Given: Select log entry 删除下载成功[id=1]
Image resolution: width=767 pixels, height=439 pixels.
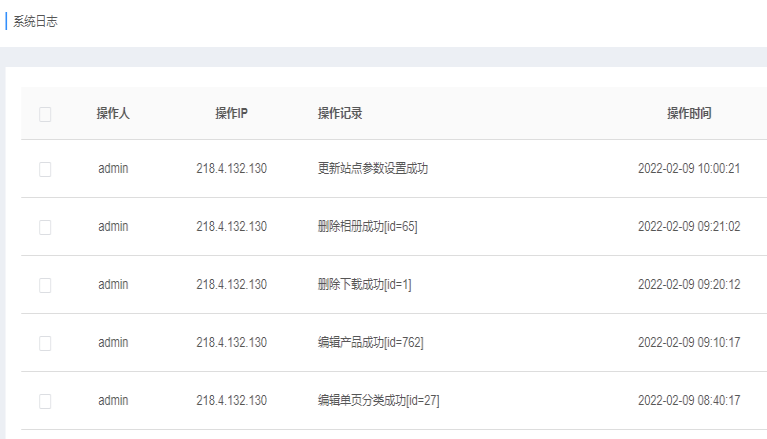Looking at the screenshot, I should click(364, 284).
